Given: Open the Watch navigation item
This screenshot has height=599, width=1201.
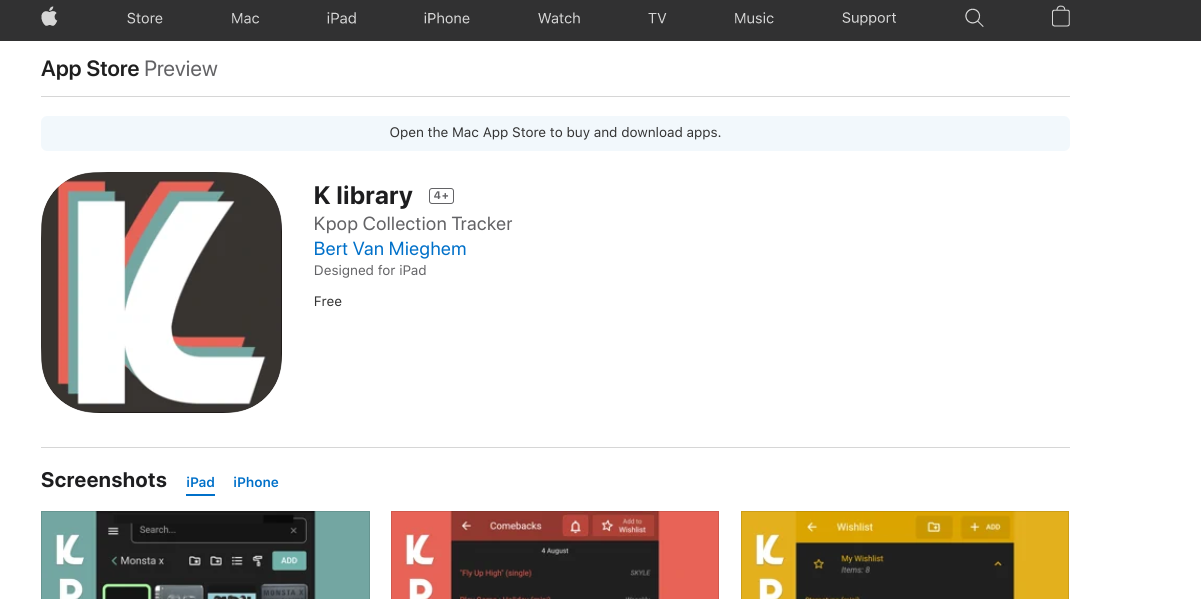Looking at the screenshot, I should (559, 18).
